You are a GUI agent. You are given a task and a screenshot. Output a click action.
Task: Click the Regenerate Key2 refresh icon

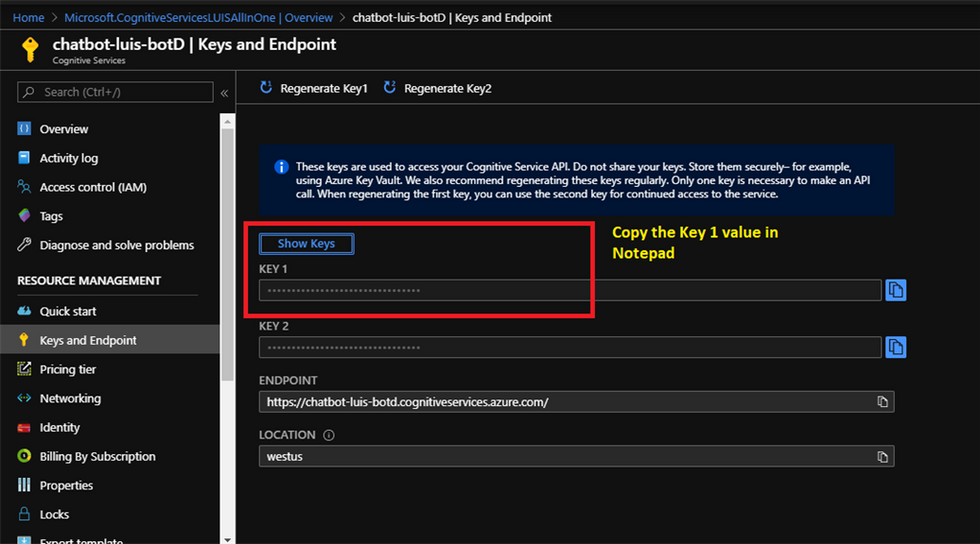tap(390, 88)
